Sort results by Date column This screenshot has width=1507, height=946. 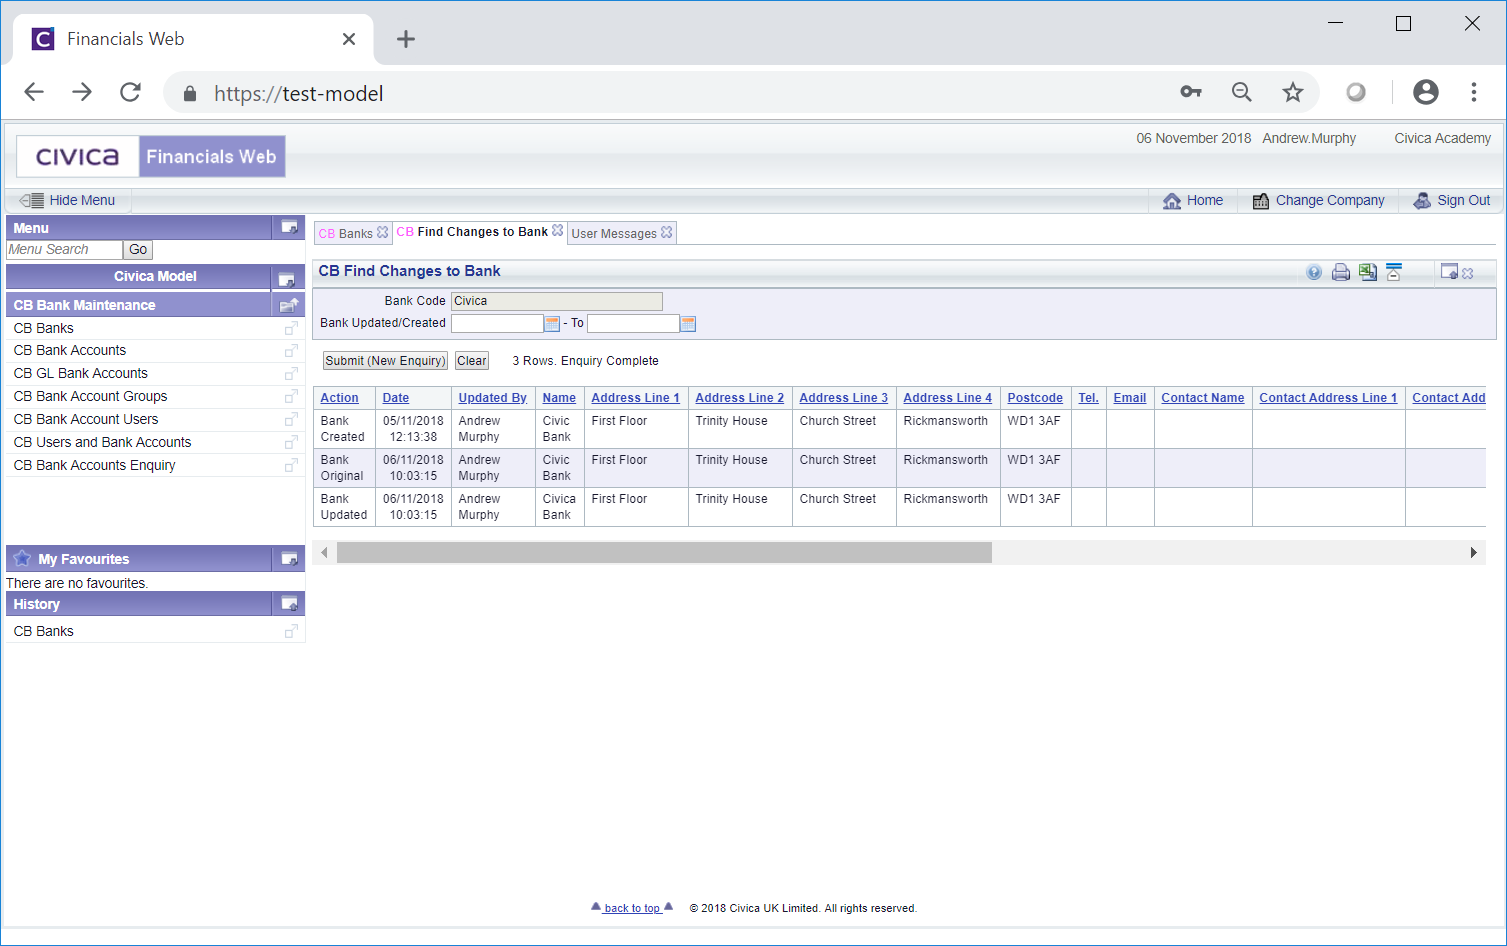(x=396, y=398)
